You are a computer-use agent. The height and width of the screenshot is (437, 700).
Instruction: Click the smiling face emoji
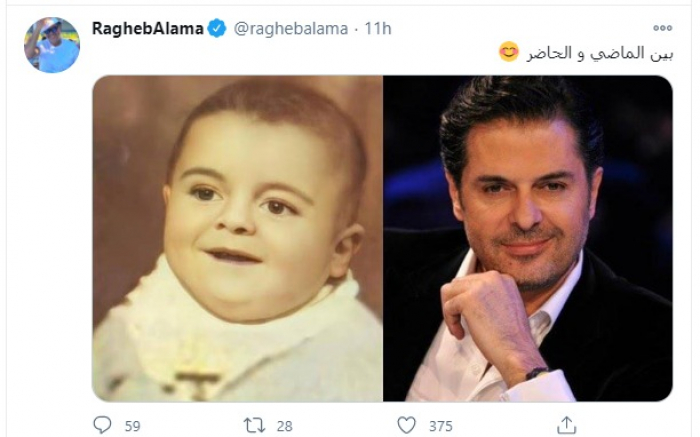(x=509, y=52)
